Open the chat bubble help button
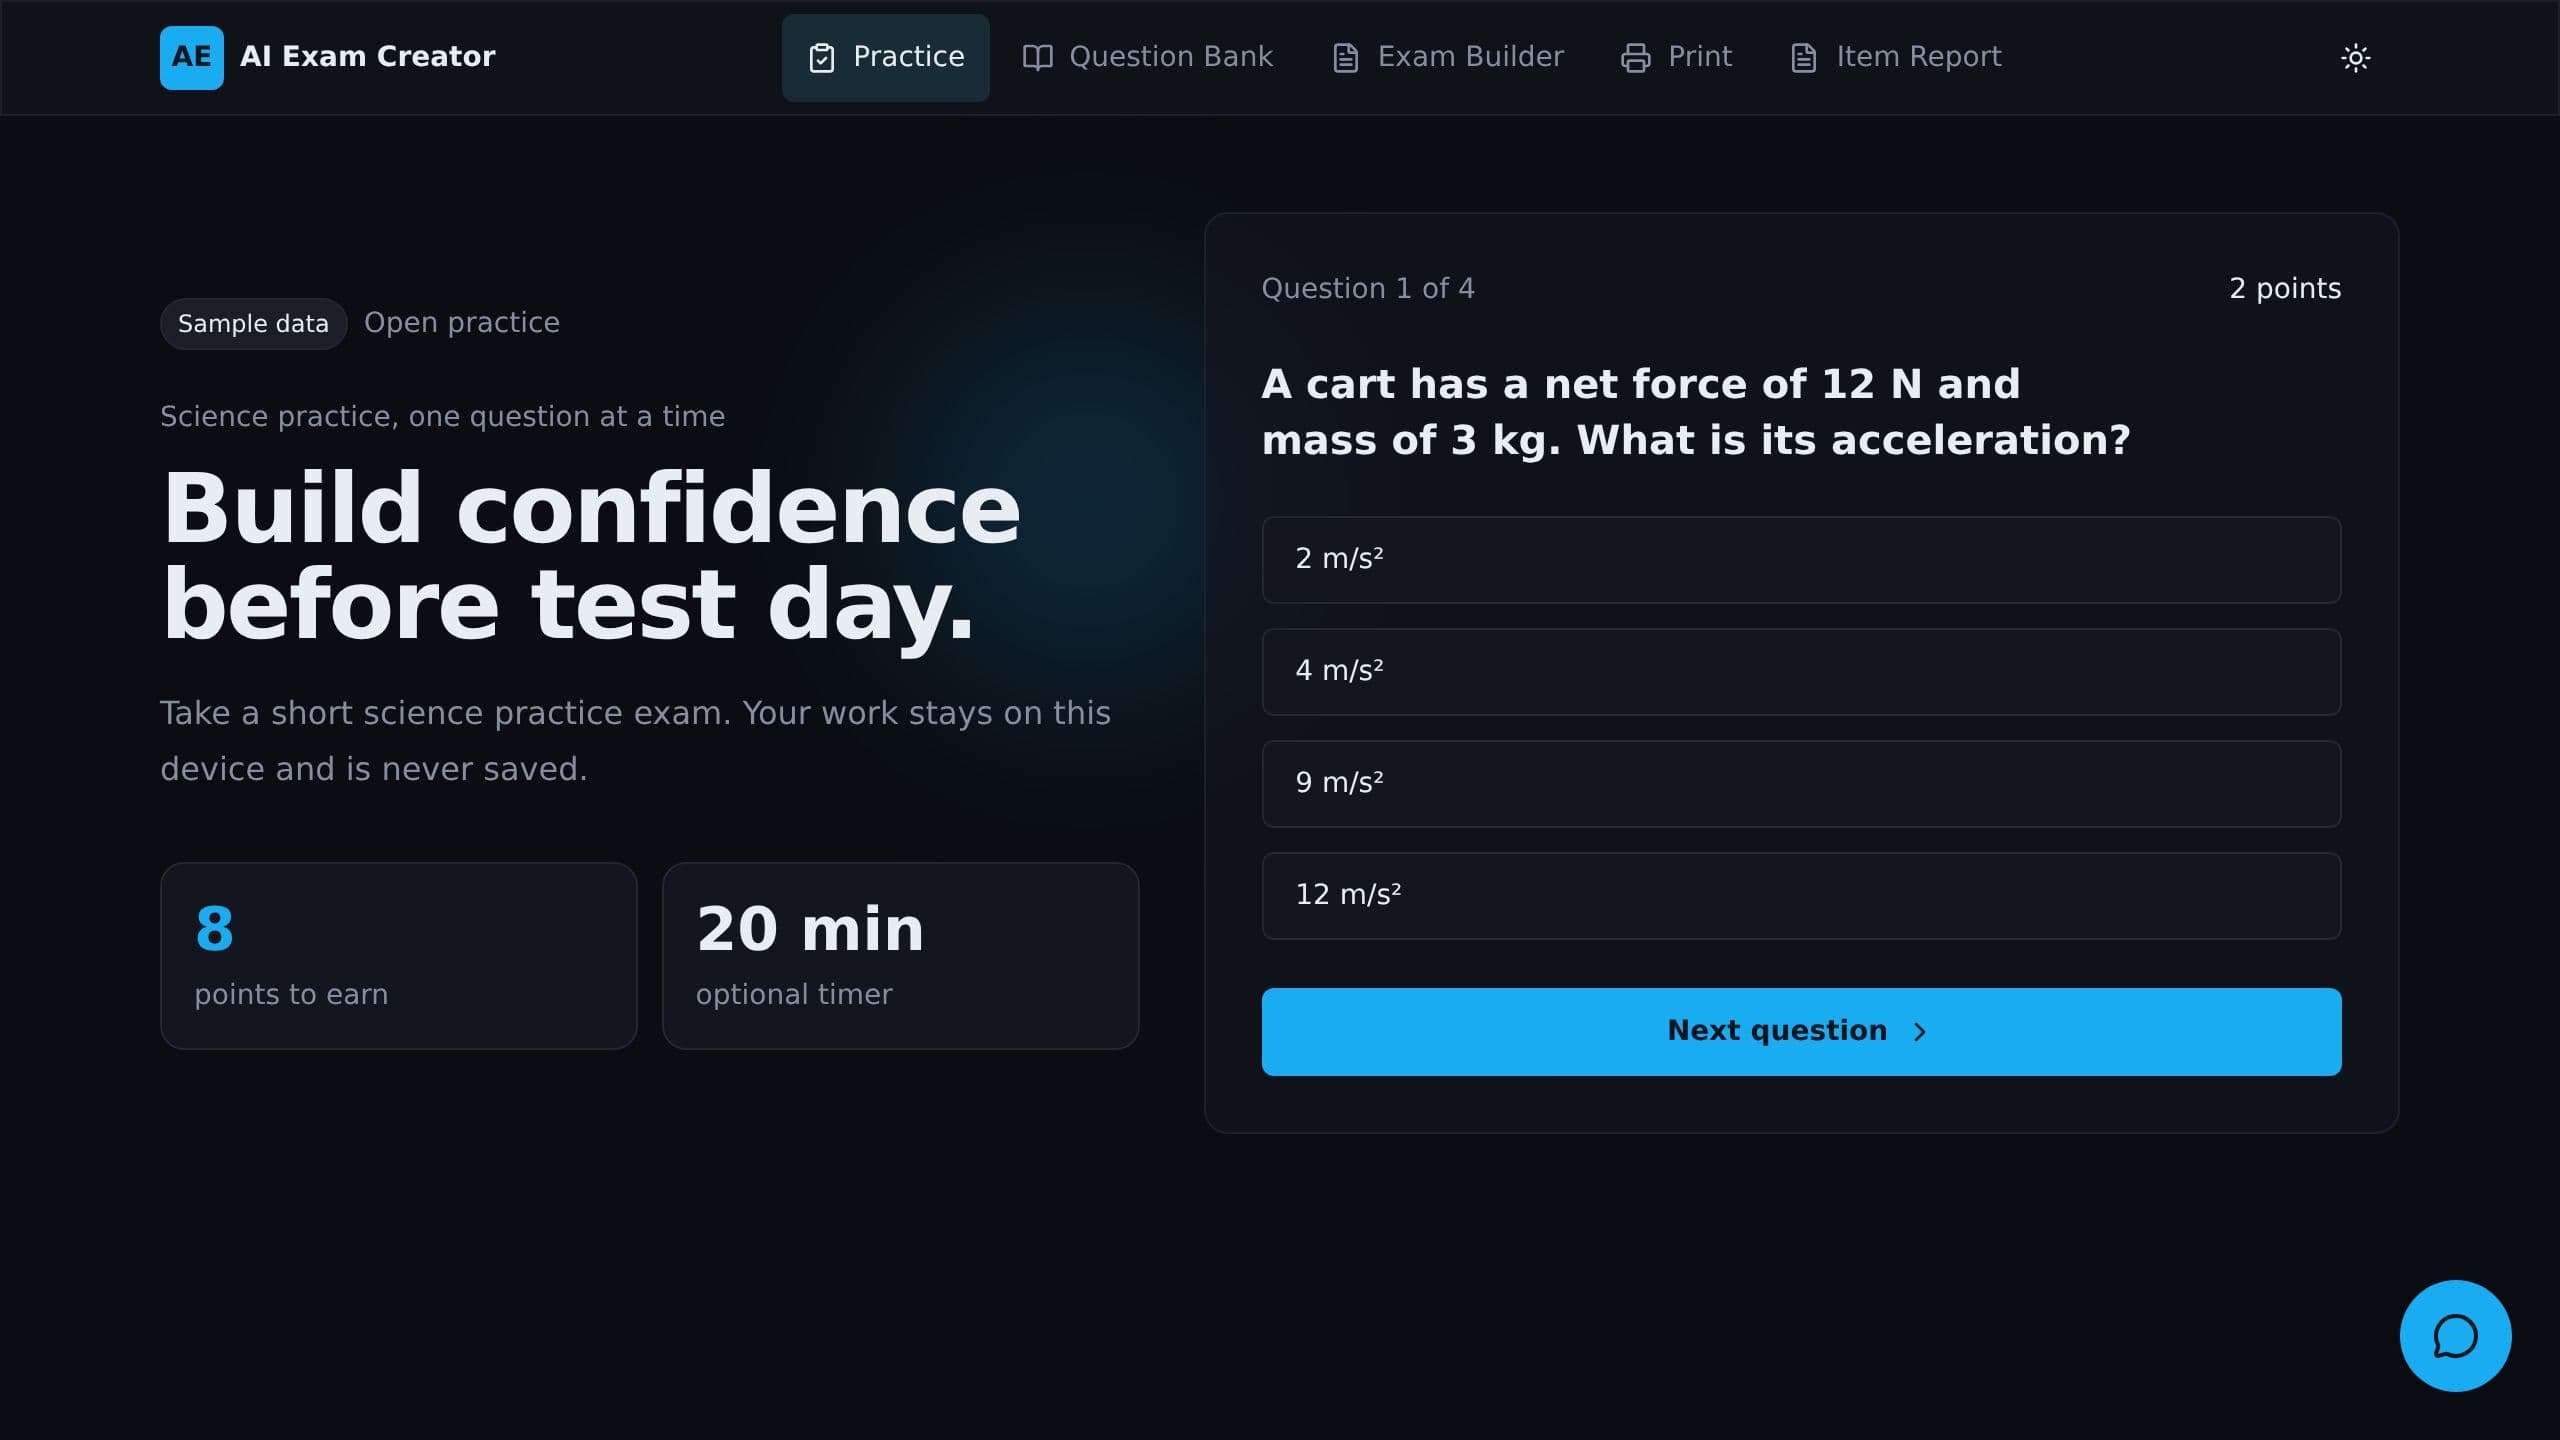Screen dimensions: 2560x1440 (x=2455, y=1335)
